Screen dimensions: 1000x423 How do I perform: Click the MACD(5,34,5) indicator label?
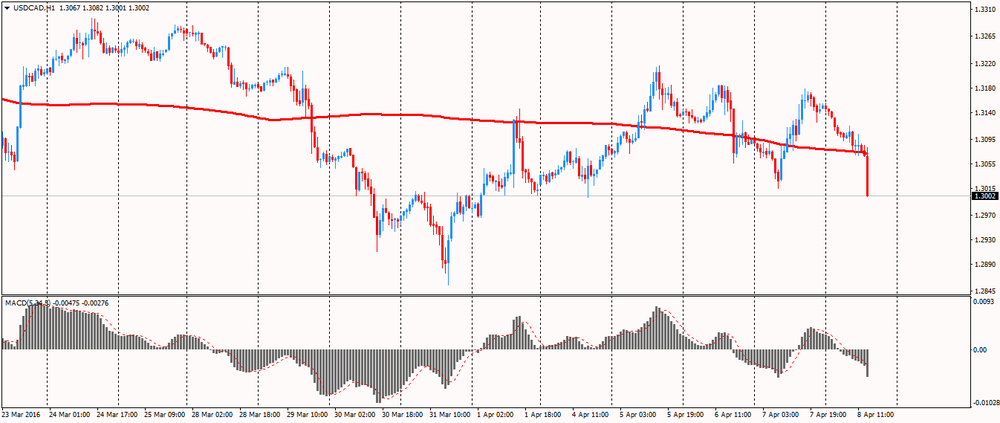(27, 302)
